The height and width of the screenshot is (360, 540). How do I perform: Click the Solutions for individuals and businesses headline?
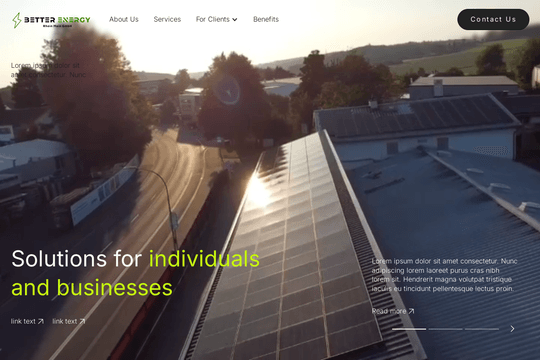135,273
